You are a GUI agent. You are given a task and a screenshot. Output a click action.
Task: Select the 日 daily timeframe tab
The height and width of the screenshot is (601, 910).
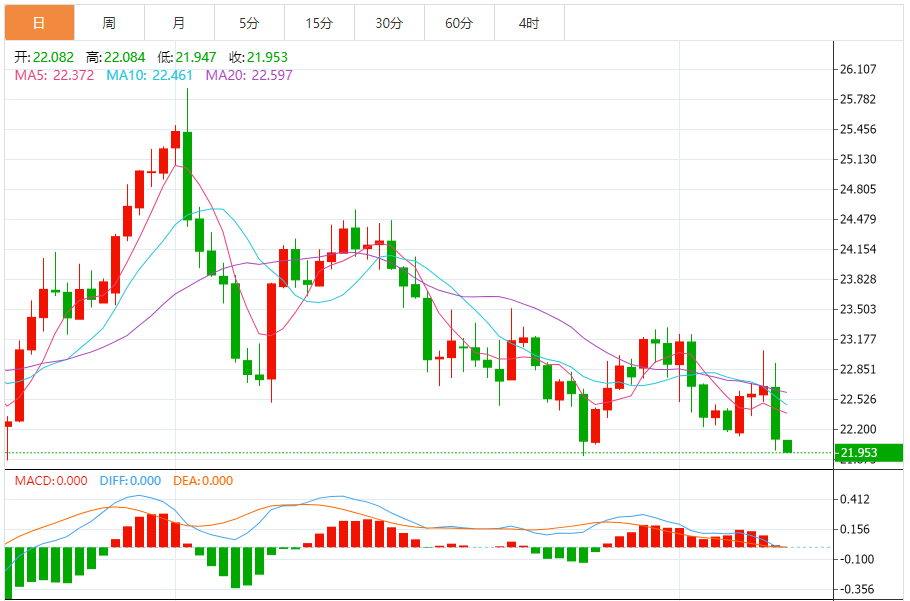click(39, 23)
